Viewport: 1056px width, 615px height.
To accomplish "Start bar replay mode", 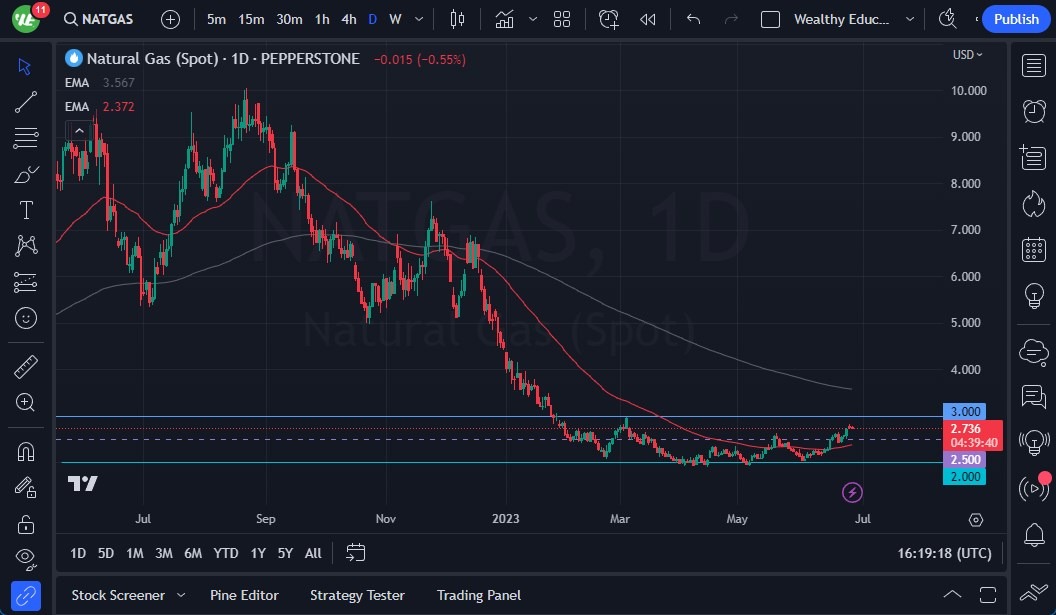I will click(648, 20).
